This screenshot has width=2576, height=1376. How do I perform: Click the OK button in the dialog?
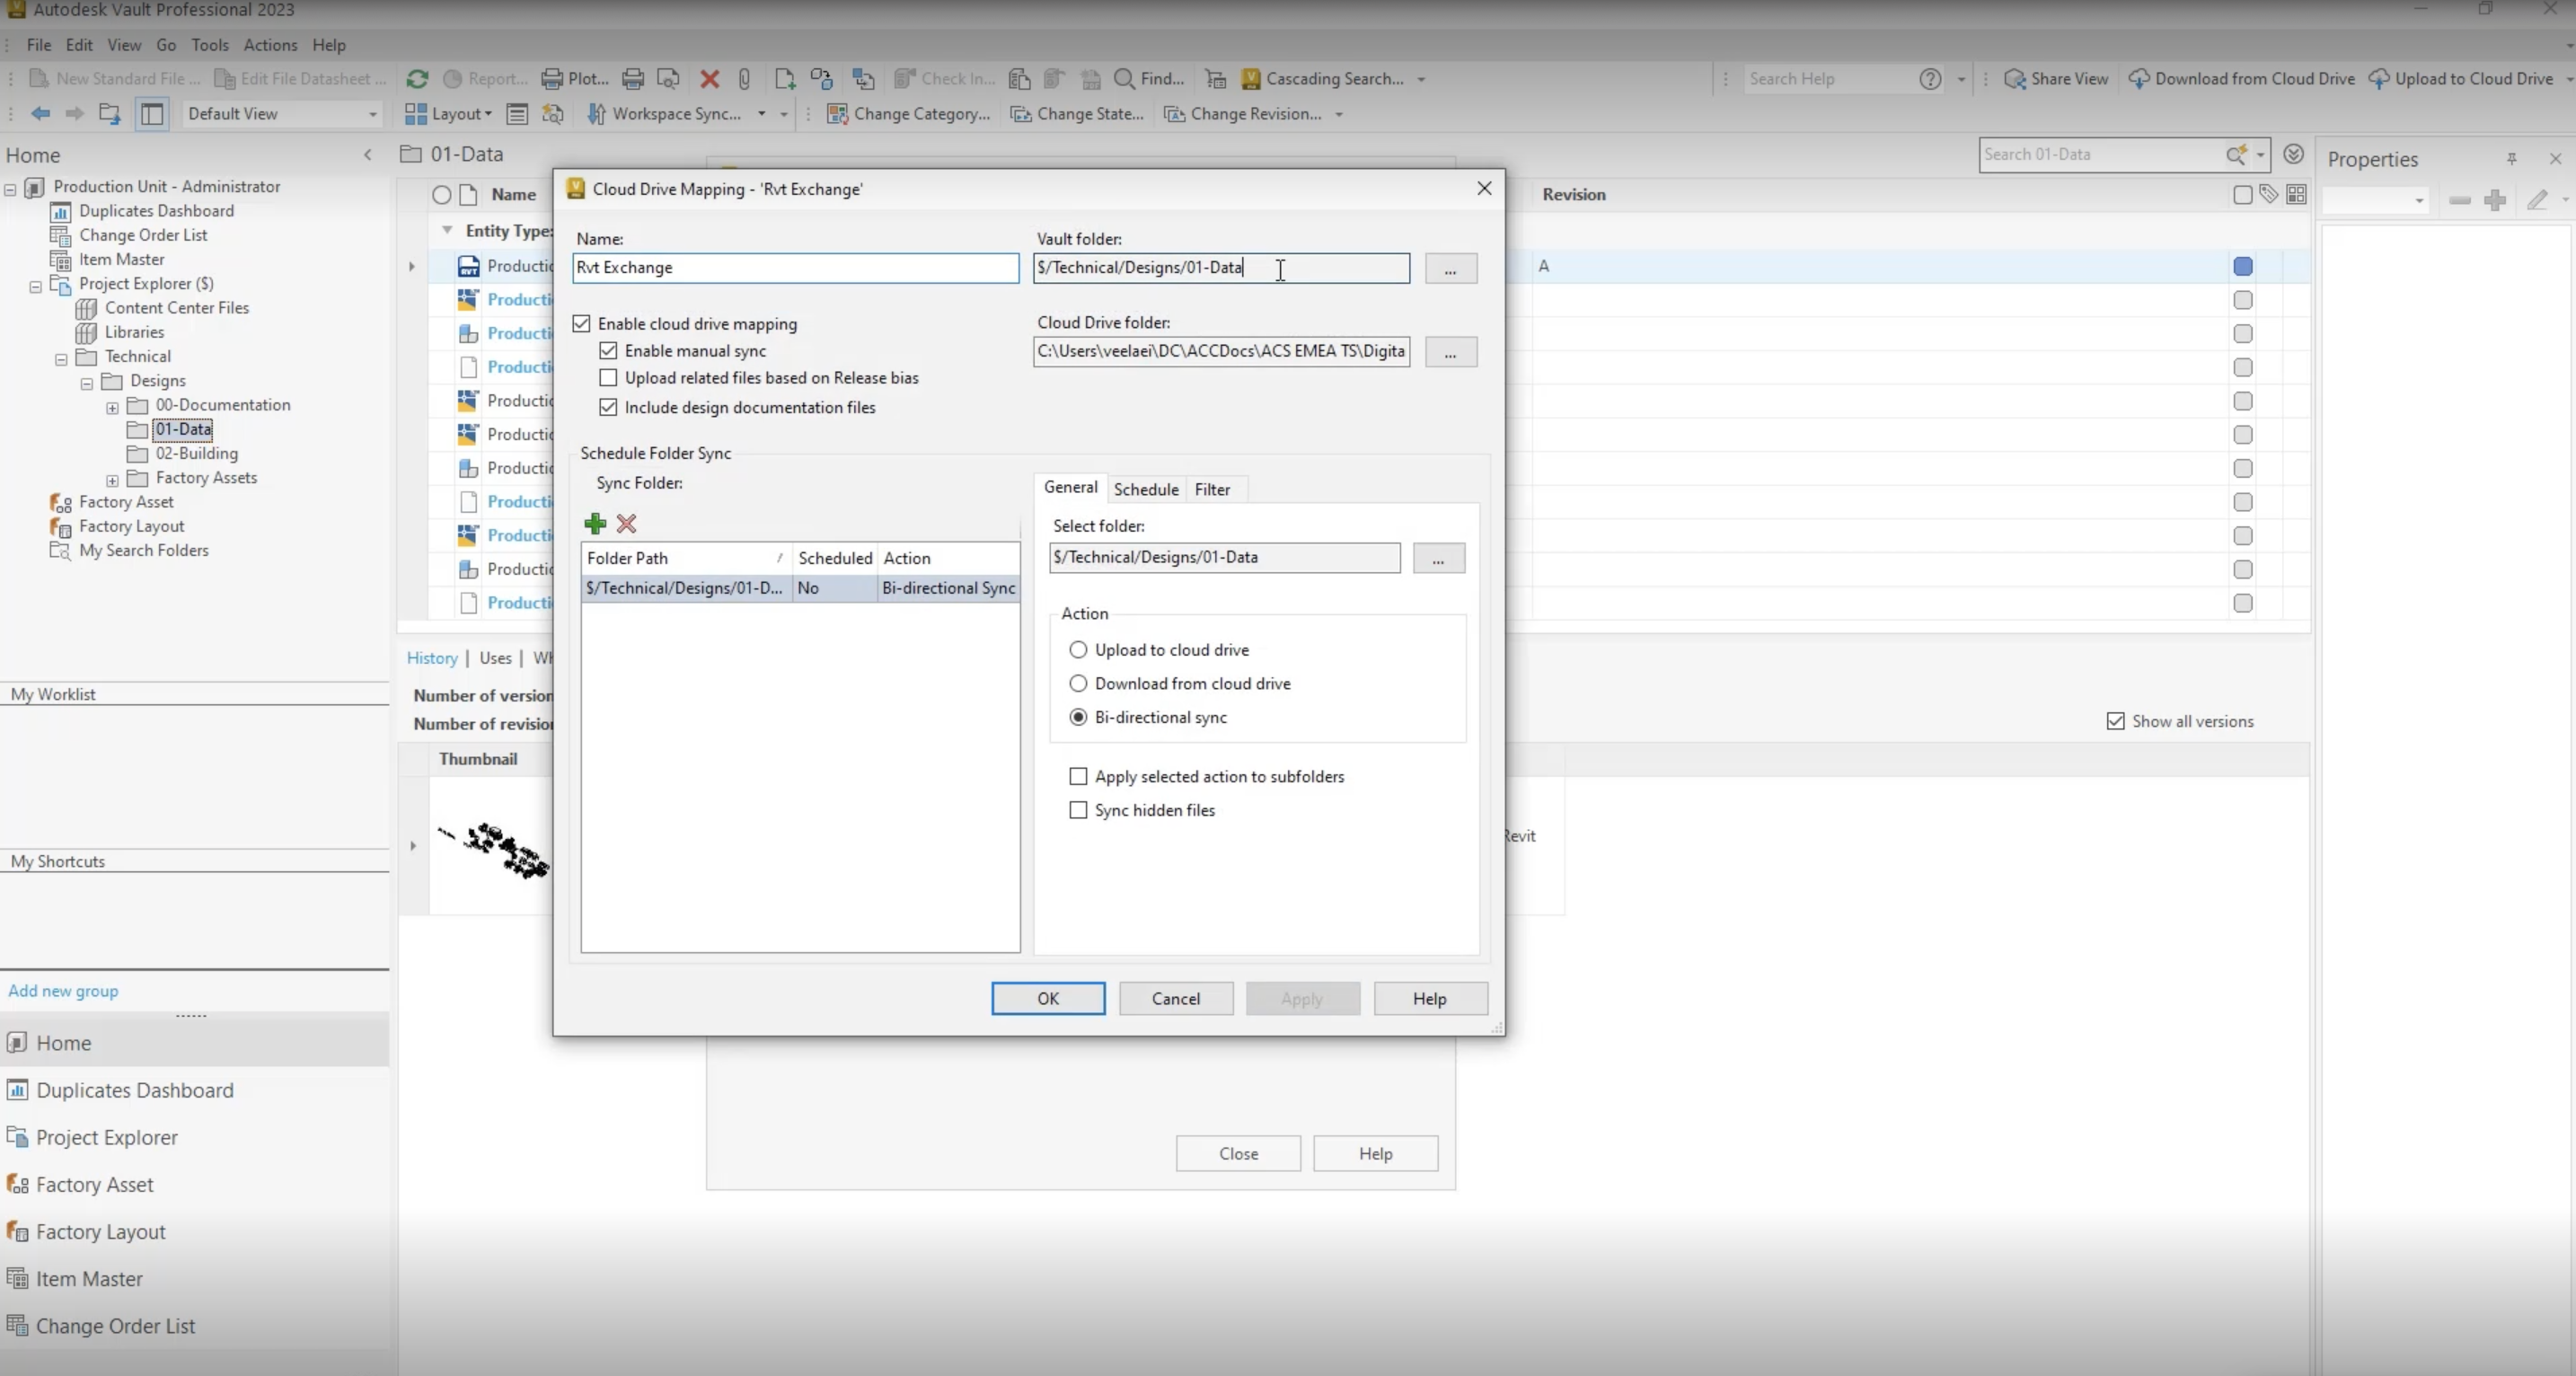click(1046, 998)
